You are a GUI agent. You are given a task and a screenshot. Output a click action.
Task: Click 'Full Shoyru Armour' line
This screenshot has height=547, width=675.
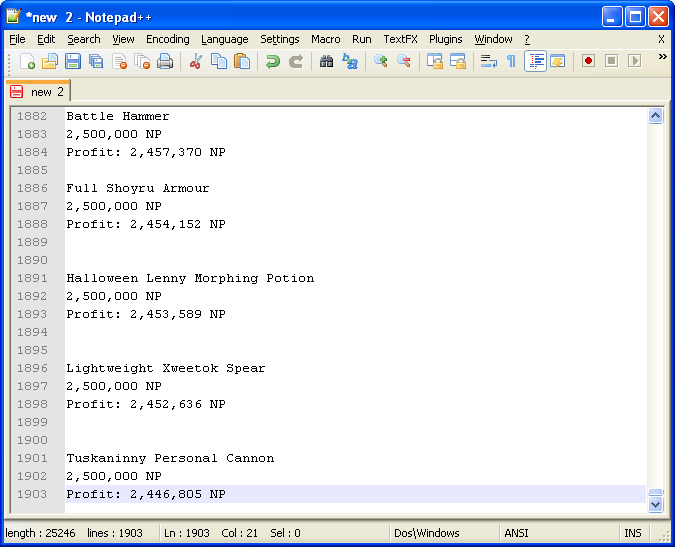coord(138,188)
